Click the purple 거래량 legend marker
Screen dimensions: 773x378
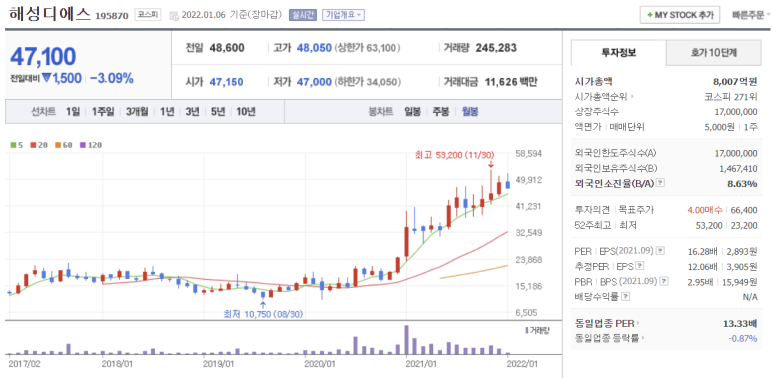[527, 330]
